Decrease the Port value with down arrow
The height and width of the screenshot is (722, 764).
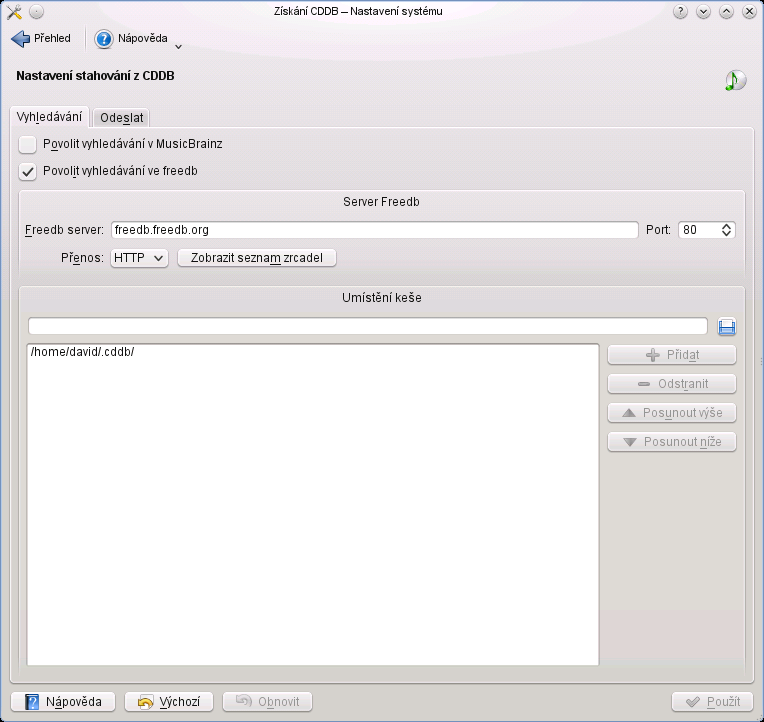[x=726, y=234]
